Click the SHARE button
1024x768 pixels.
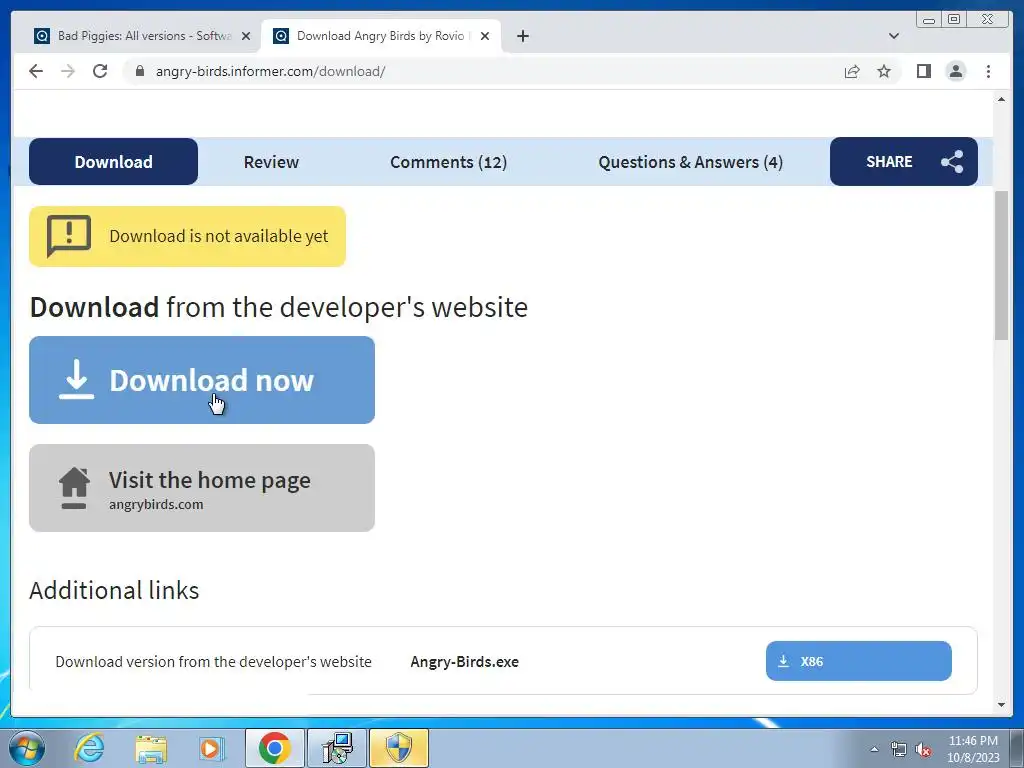coord(903,161)
